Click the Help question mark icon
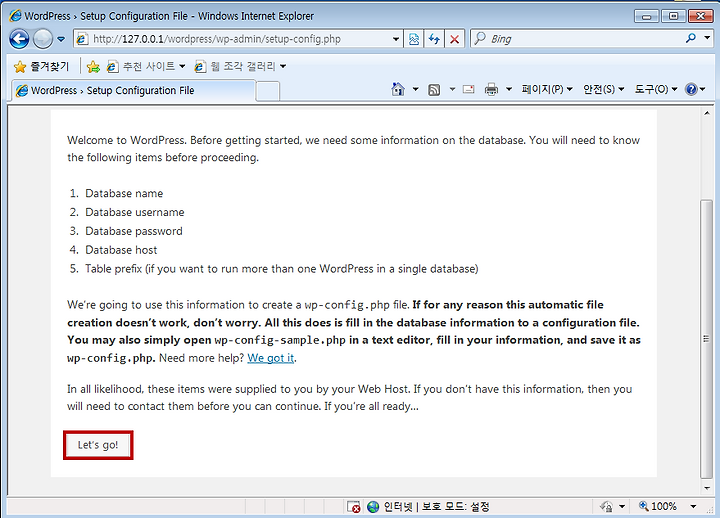Screen dimensions: 720x518 click(x=691, y=89)
